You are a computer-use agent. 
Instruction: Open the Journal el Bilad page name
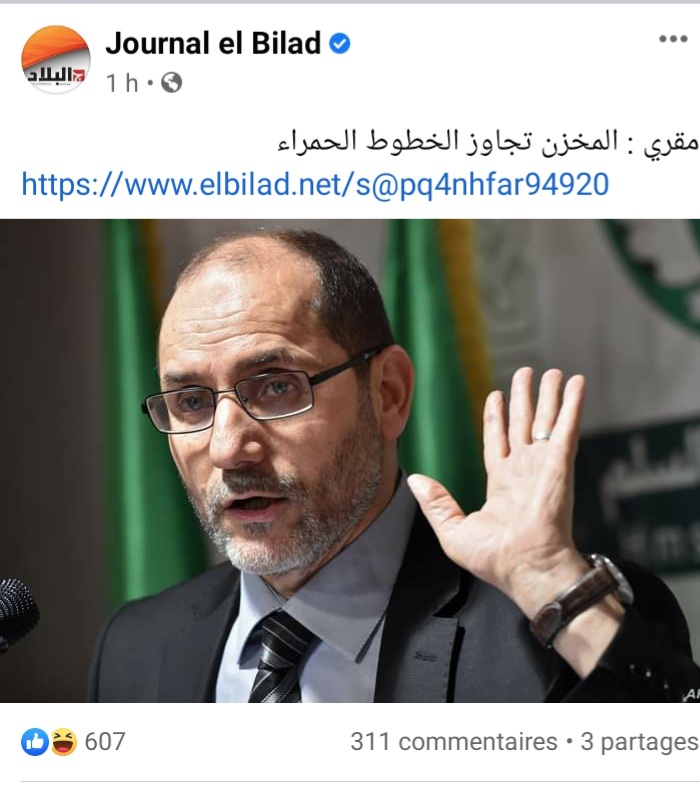pyautogui.click(x=213, y=43)
